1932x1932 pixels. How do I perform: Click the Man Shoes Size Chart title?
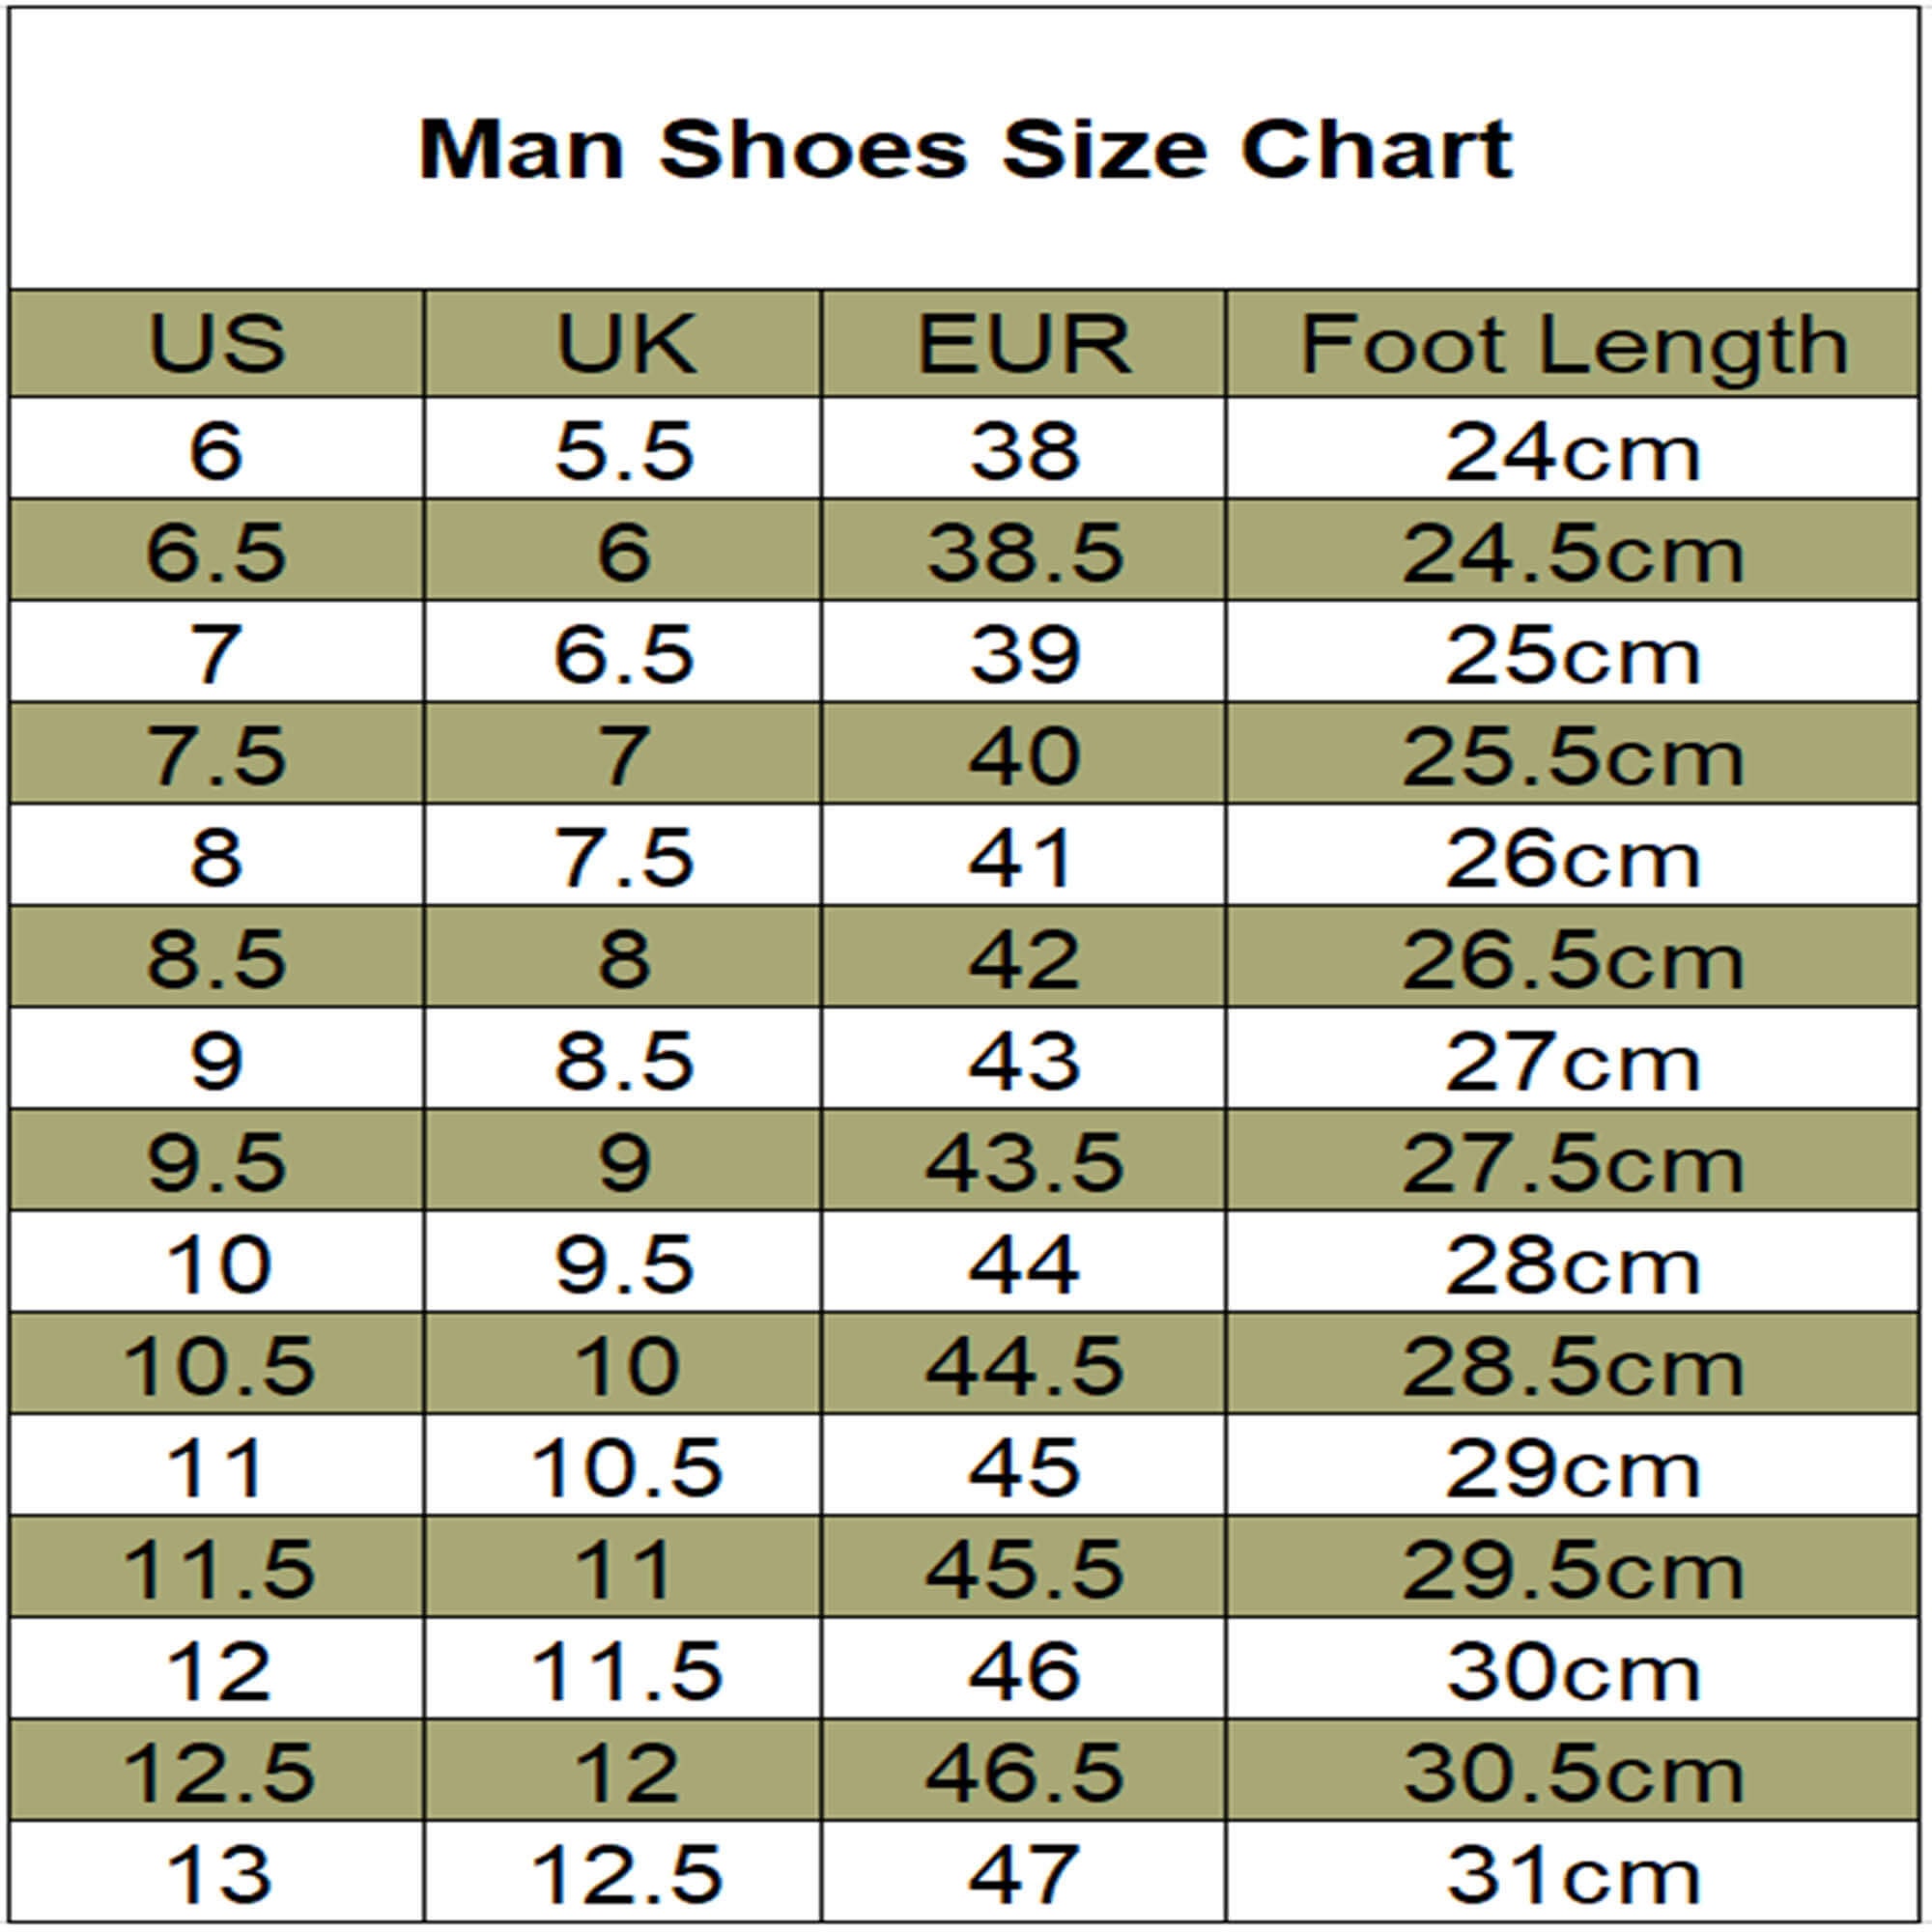[x=966, y=150]
